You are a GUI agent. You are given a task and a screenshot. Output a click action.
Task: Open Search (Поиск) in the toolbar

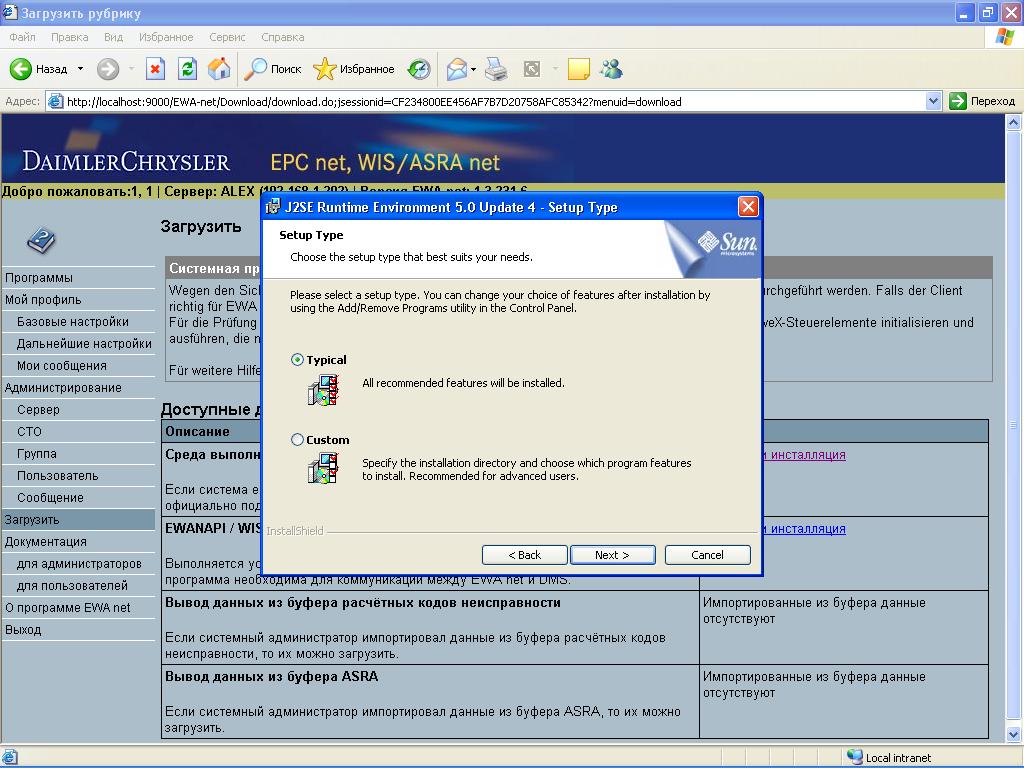point(272,69)
